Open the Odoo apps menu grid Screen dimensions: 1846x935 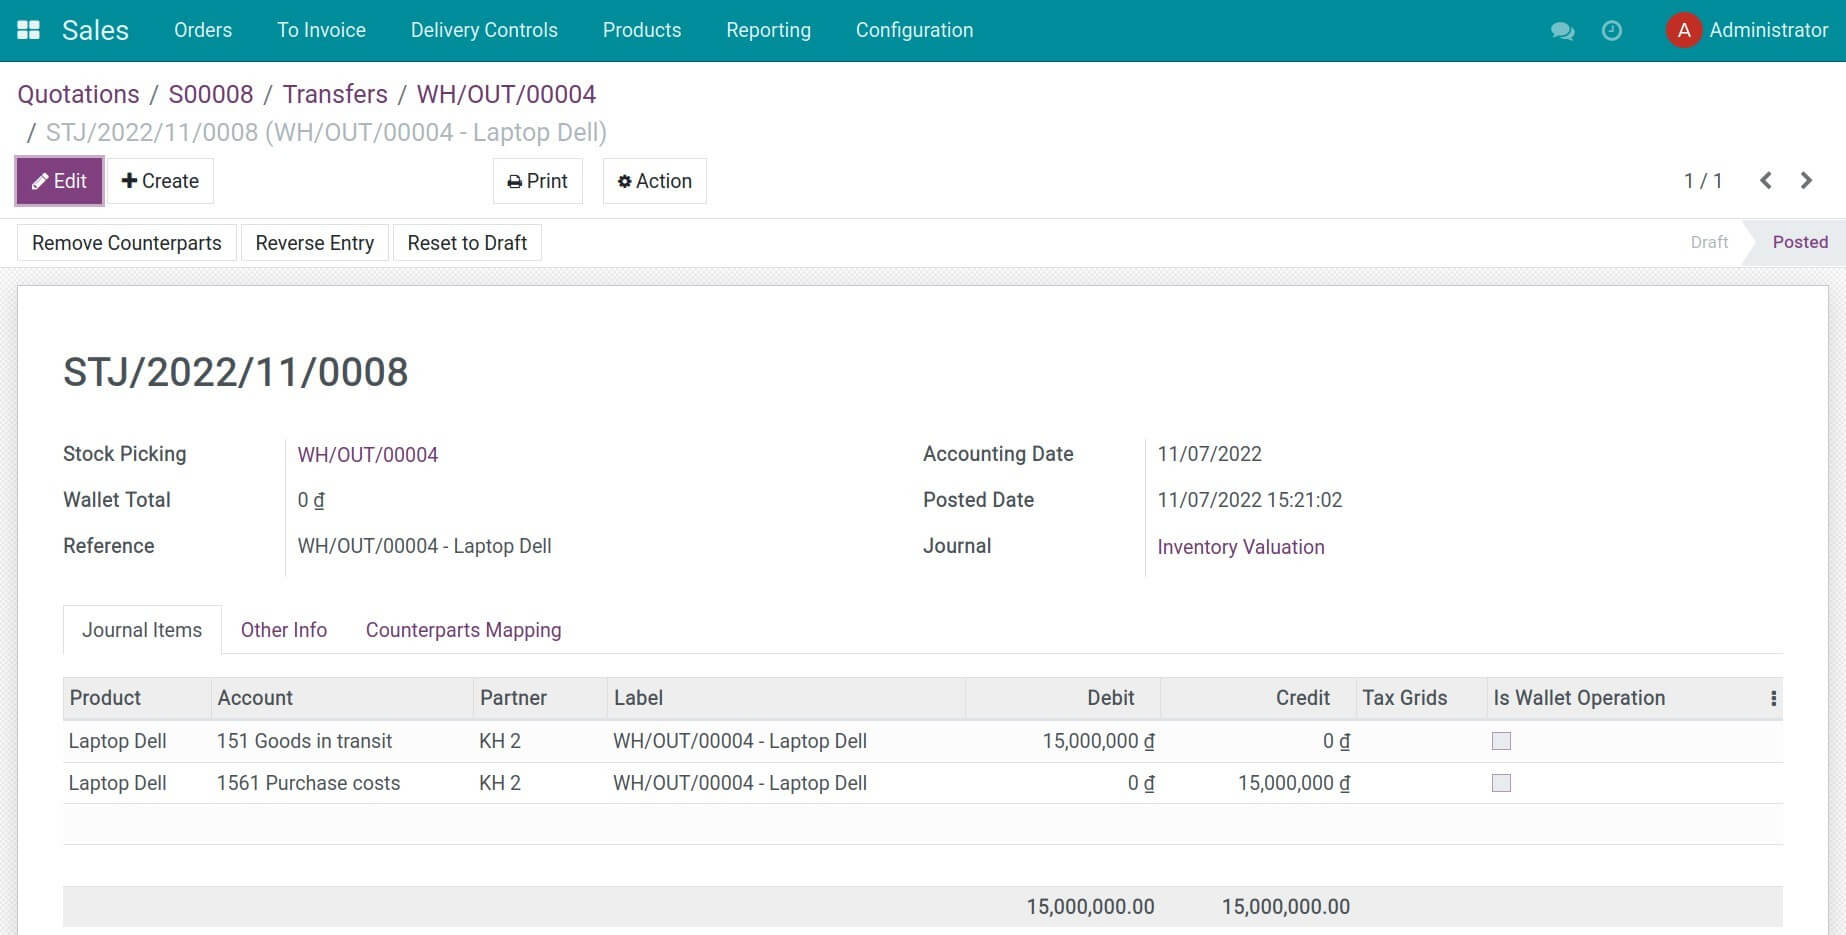(x=28, y=29)
